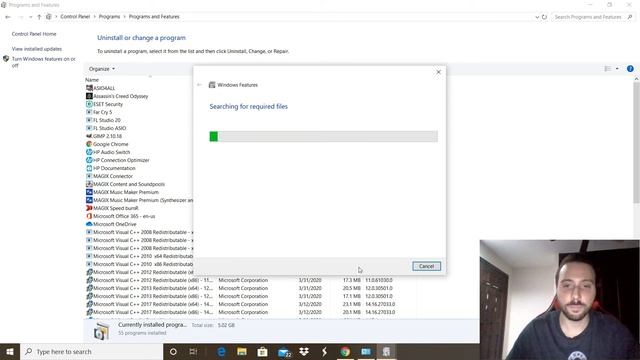This screenshot has height=360, width=640.
Task: Select HP Audio Switch entry
Action: point(111,152)
